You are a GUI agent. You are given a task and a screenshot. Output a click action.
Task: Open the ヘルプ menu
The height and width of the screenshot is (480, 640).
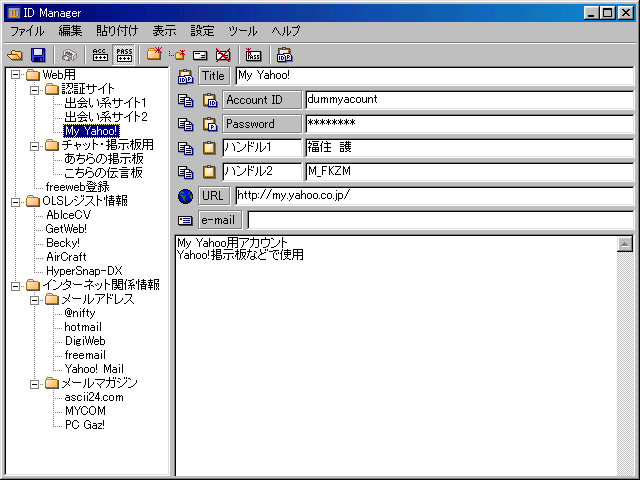pyautogui.click(x=286, y=31)
